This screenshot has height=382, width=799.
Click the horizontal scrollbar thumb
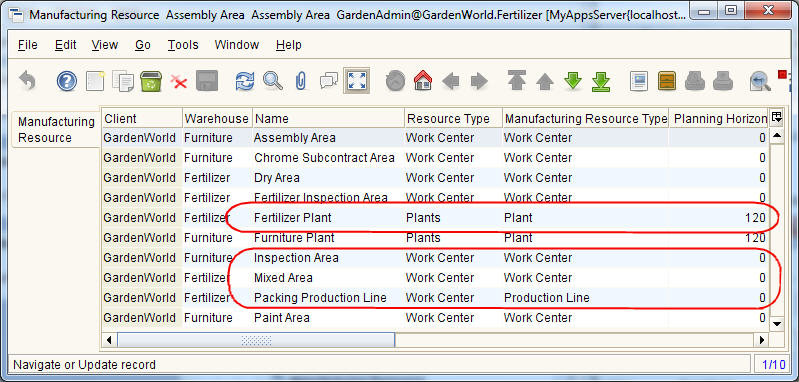(x=256, y=340)
